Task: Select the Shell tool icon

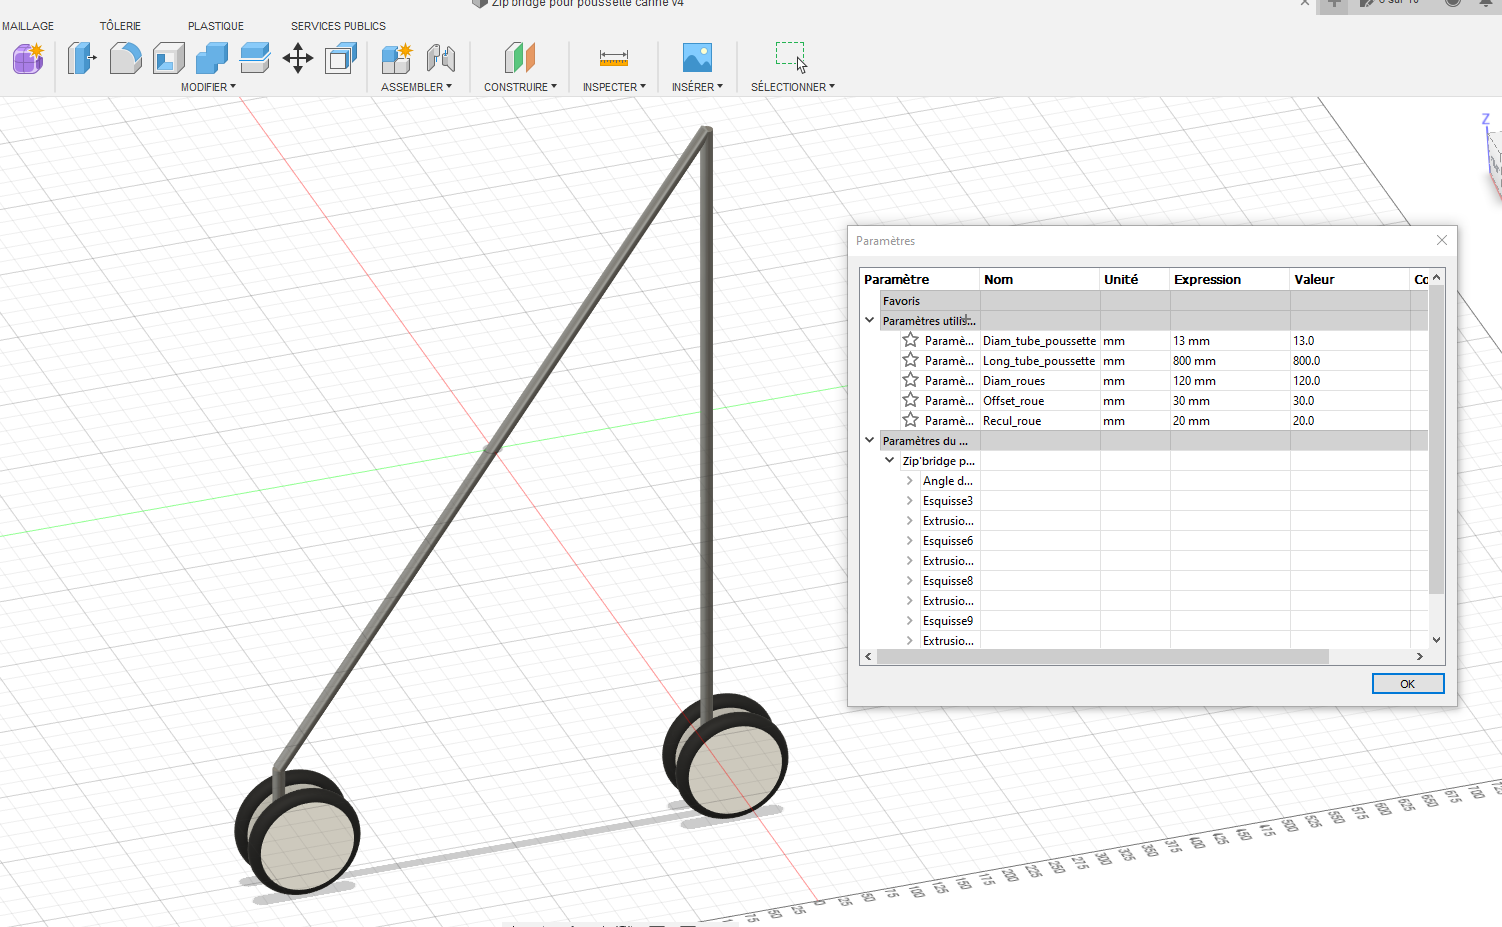Action: [x=168, y=59]
